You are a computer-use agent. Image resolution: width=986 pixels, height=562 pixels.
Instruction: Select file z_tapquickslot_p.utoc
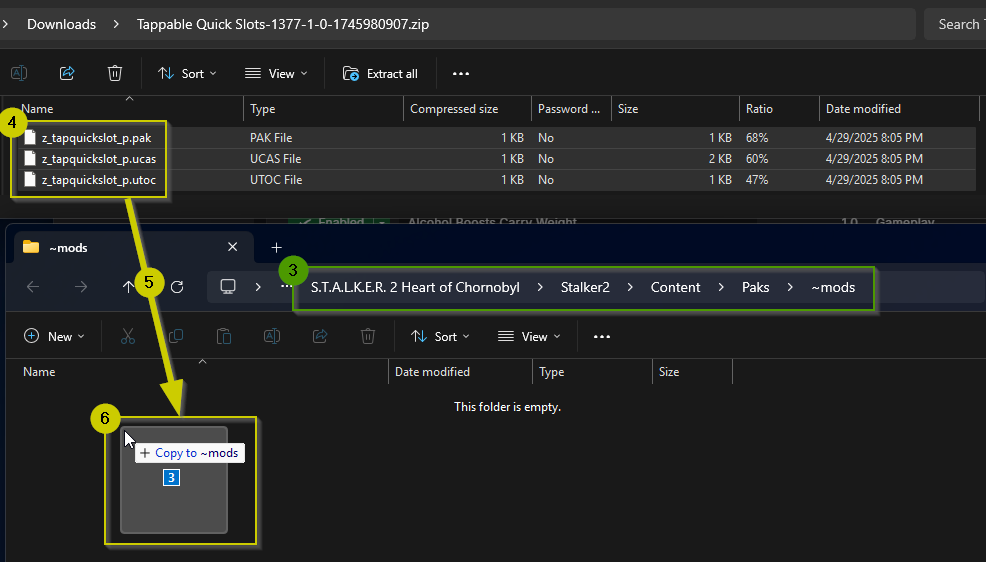[x=99, y=180]
